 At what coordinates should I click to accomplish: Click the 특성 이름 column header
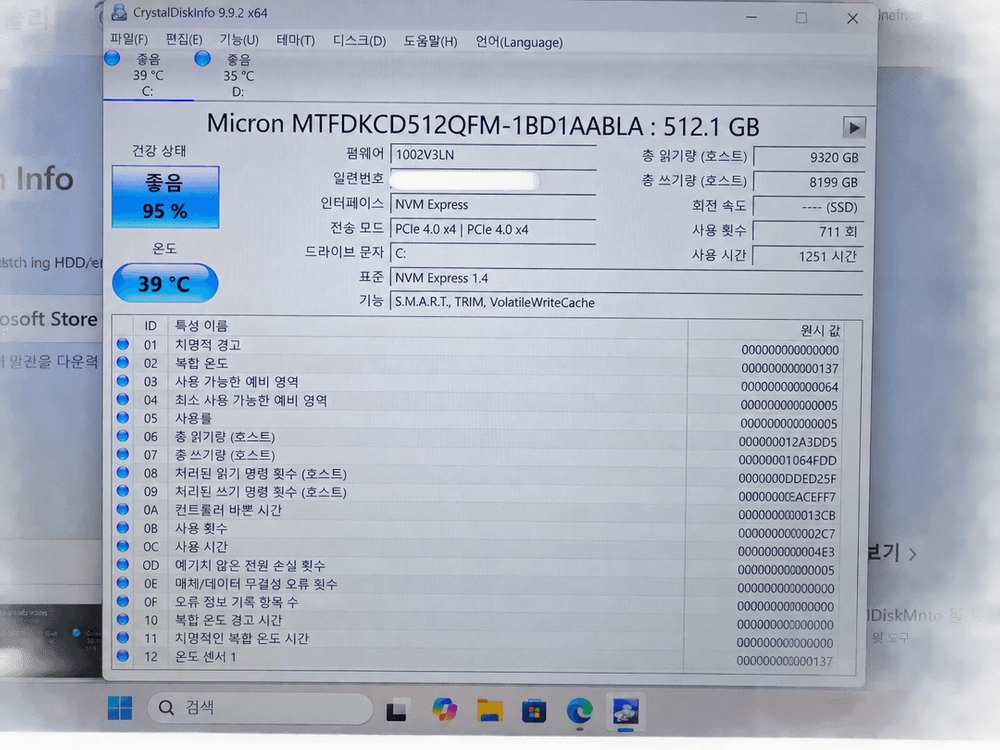click(427, 326)
